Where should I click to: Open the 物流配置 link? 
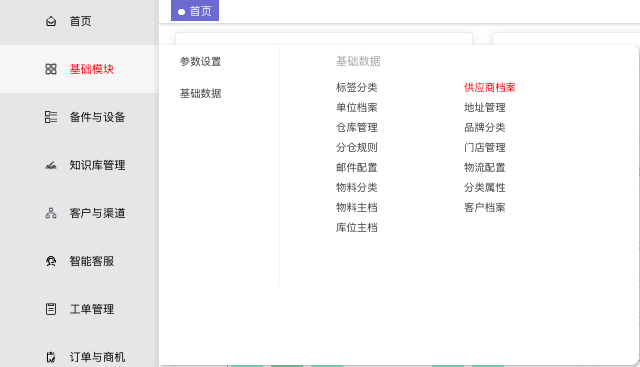(x=484, y=167)
